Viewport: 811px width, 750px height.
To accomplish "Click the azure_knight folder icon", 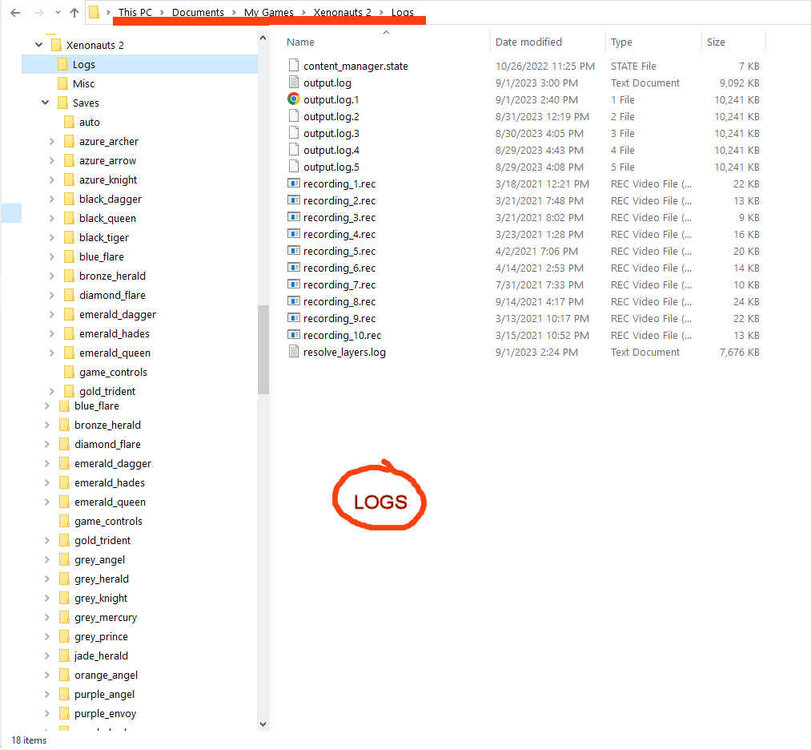I will tap(69, 179).
